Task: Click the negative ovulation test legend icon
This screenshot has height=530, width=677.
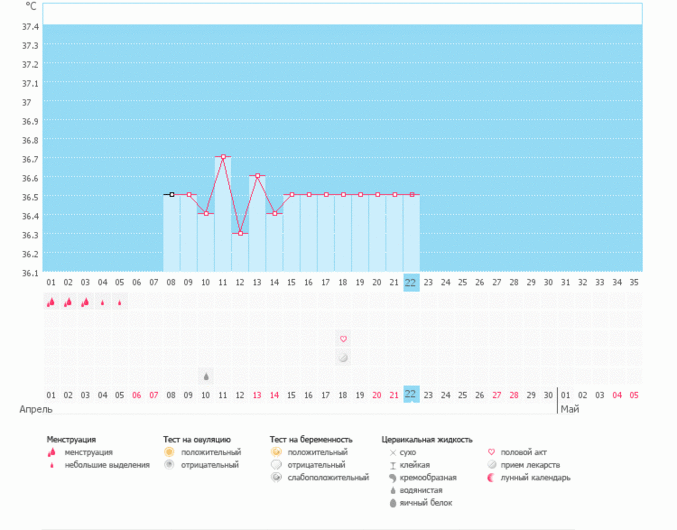Action: click(x=169, y=465)
